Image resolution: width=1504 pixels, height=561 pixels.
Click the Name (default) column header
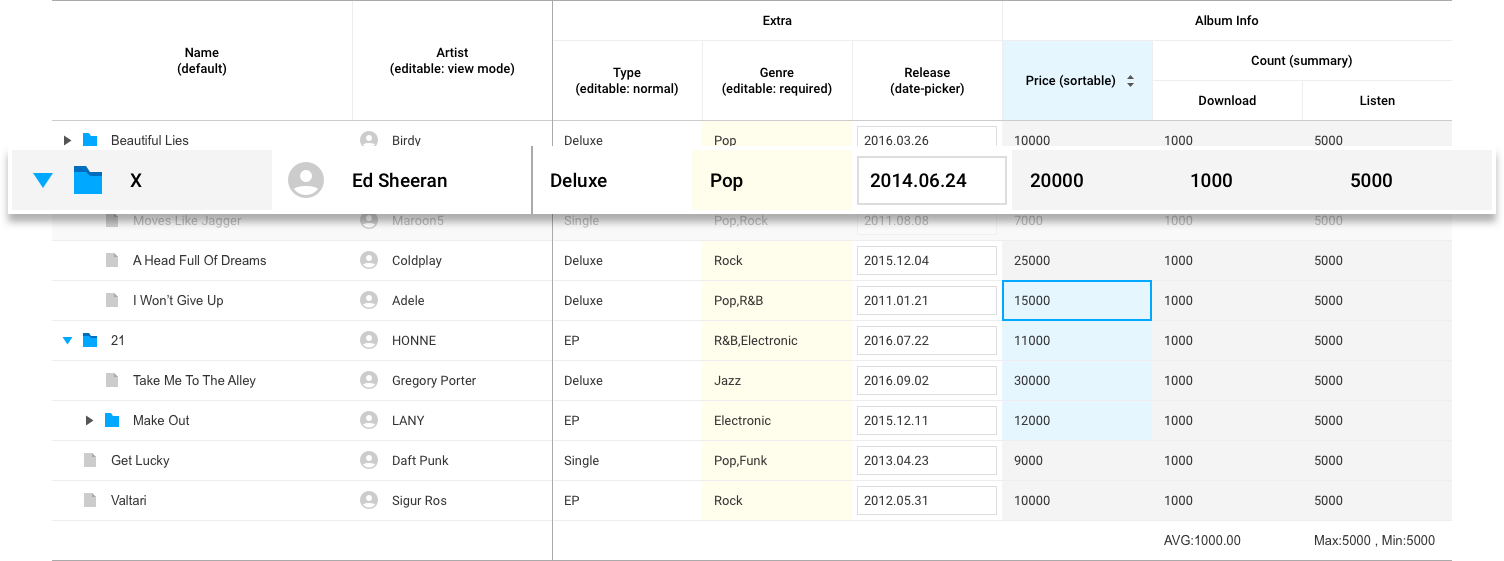click(202, 61)
